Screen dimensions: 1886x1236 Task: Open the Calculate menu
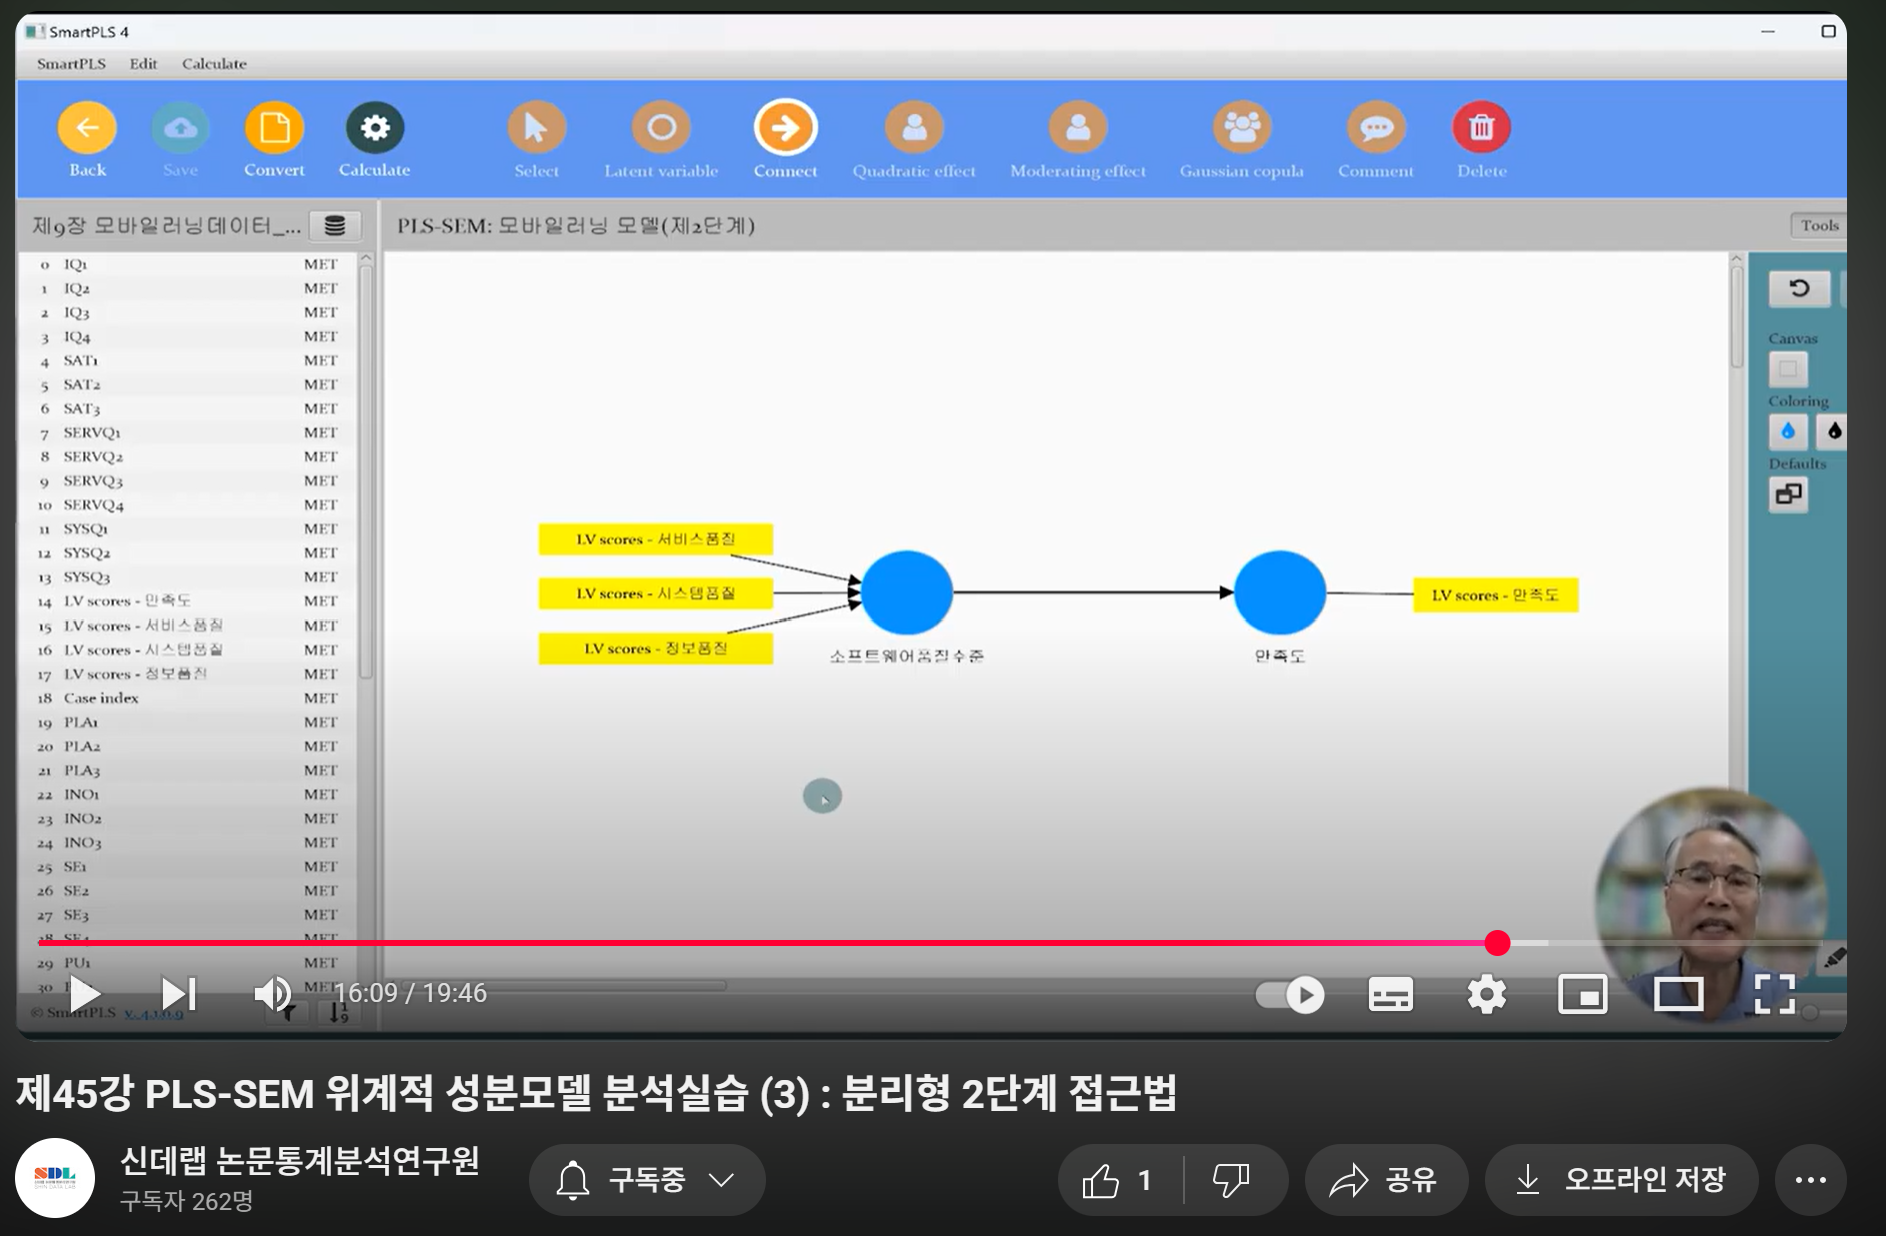[x=214, y=64]
